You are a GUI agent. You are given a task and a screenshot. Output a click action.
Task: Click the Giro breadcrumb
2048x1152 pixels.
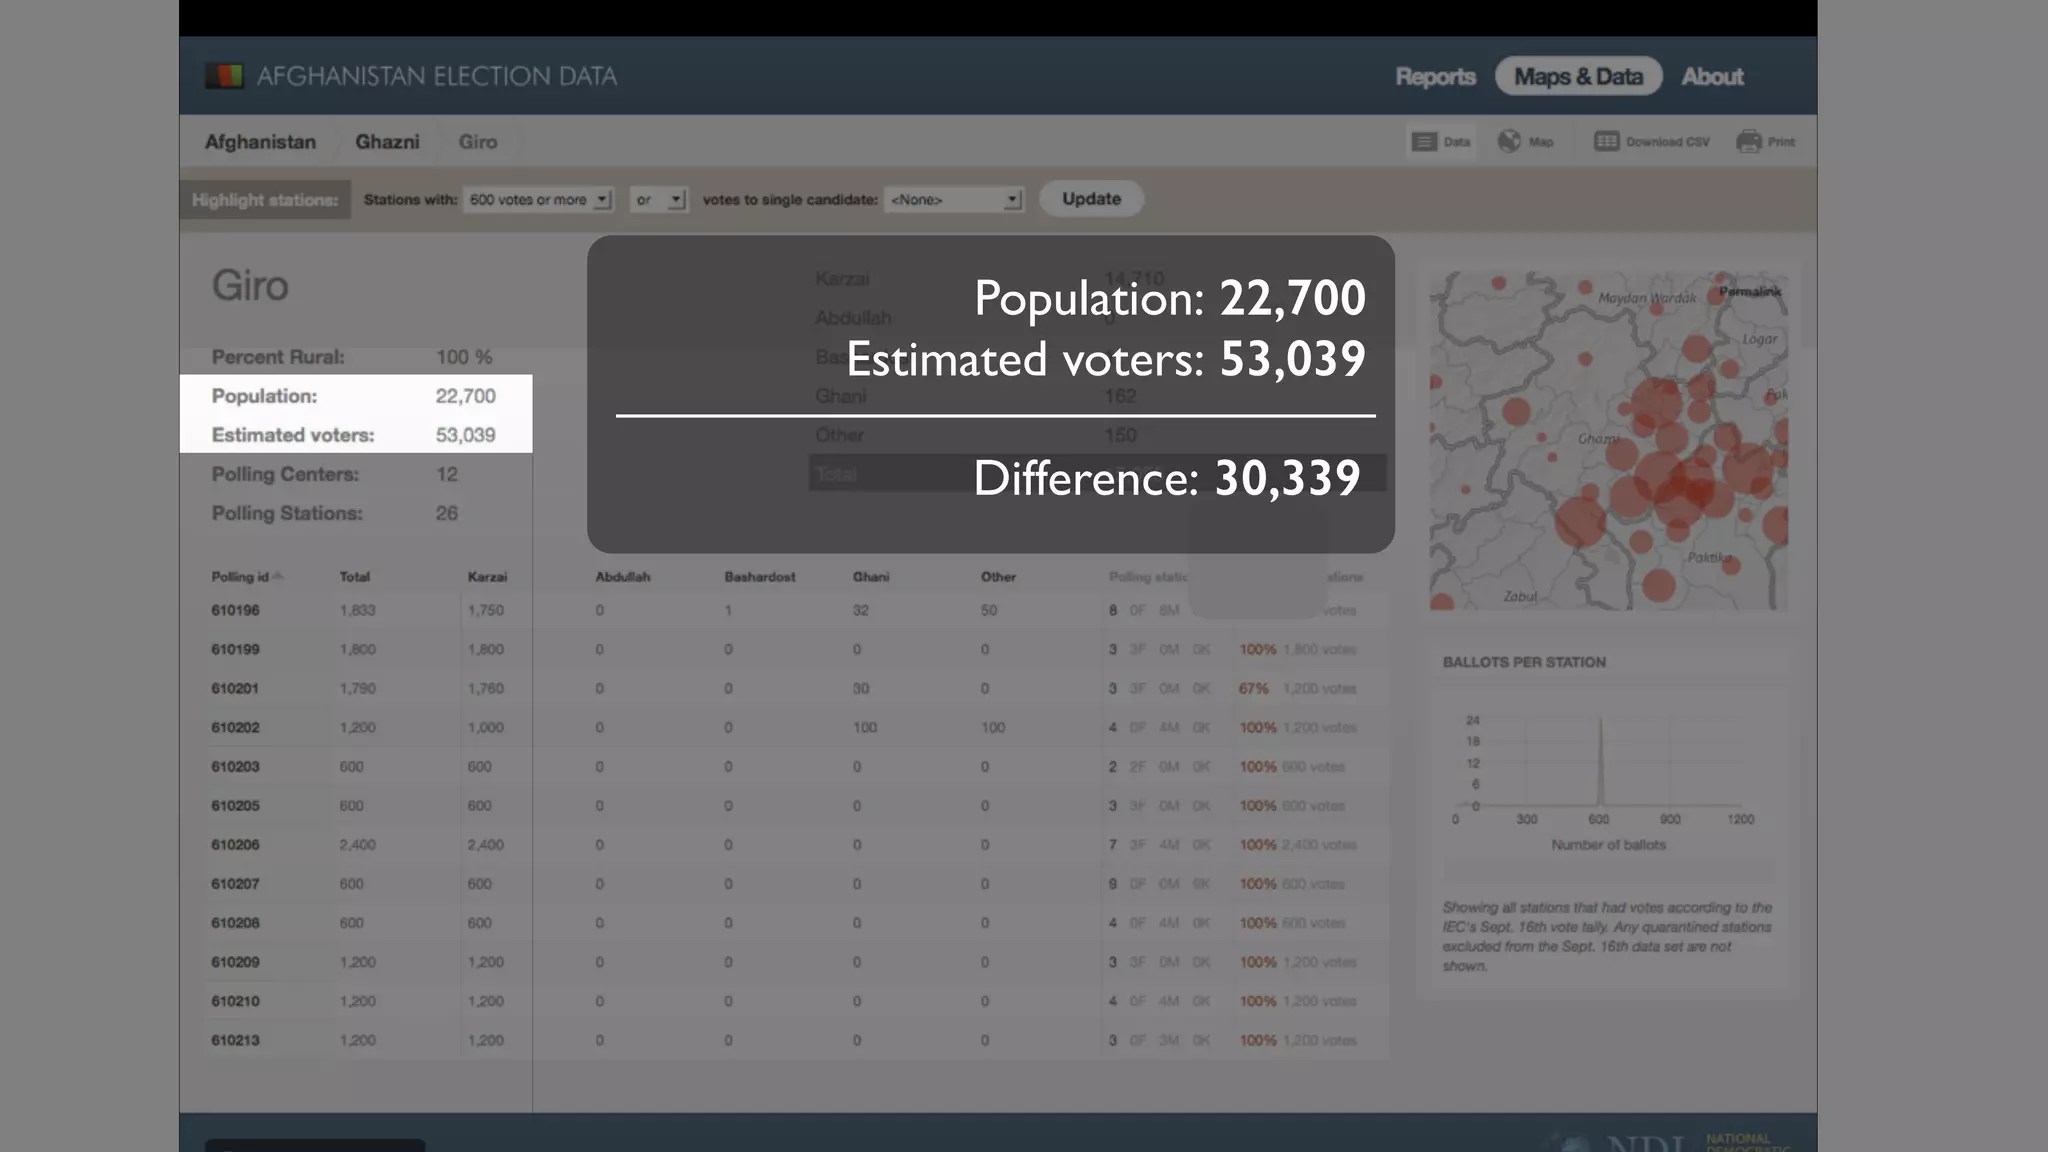(478, 142)
